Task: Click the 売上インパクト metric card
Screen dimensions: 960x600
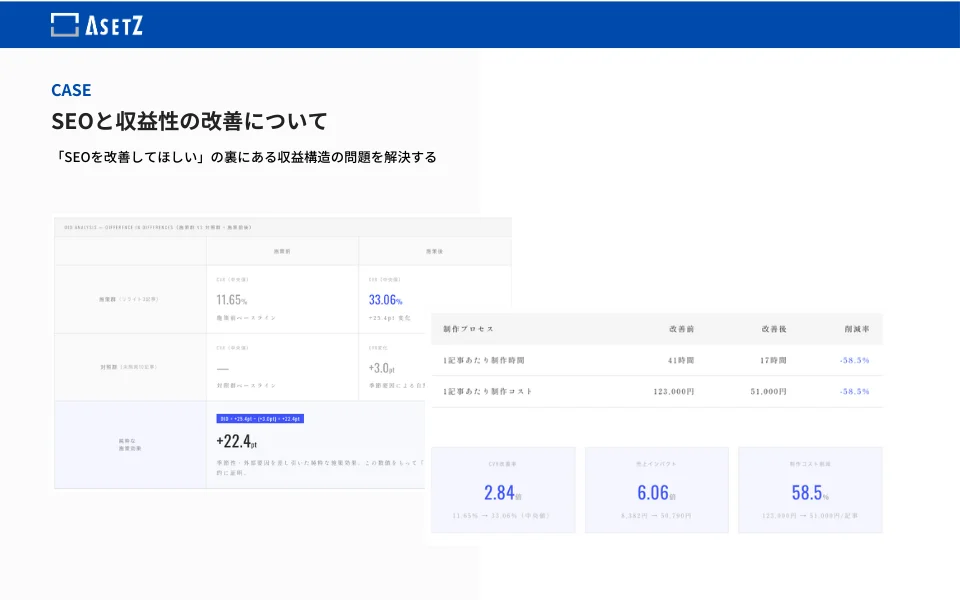Action: pyautogui.click(x=657, y=490)
